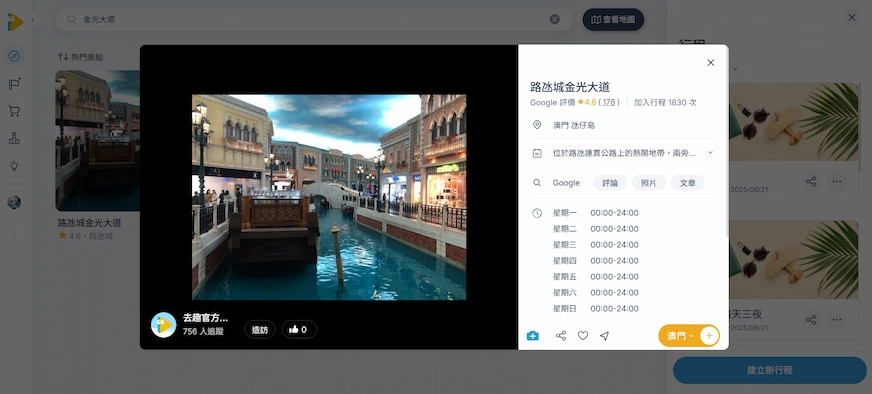Click the 評論 Google search chip
This screenshot has width=872, height=394.
click(x=610, y=183)
